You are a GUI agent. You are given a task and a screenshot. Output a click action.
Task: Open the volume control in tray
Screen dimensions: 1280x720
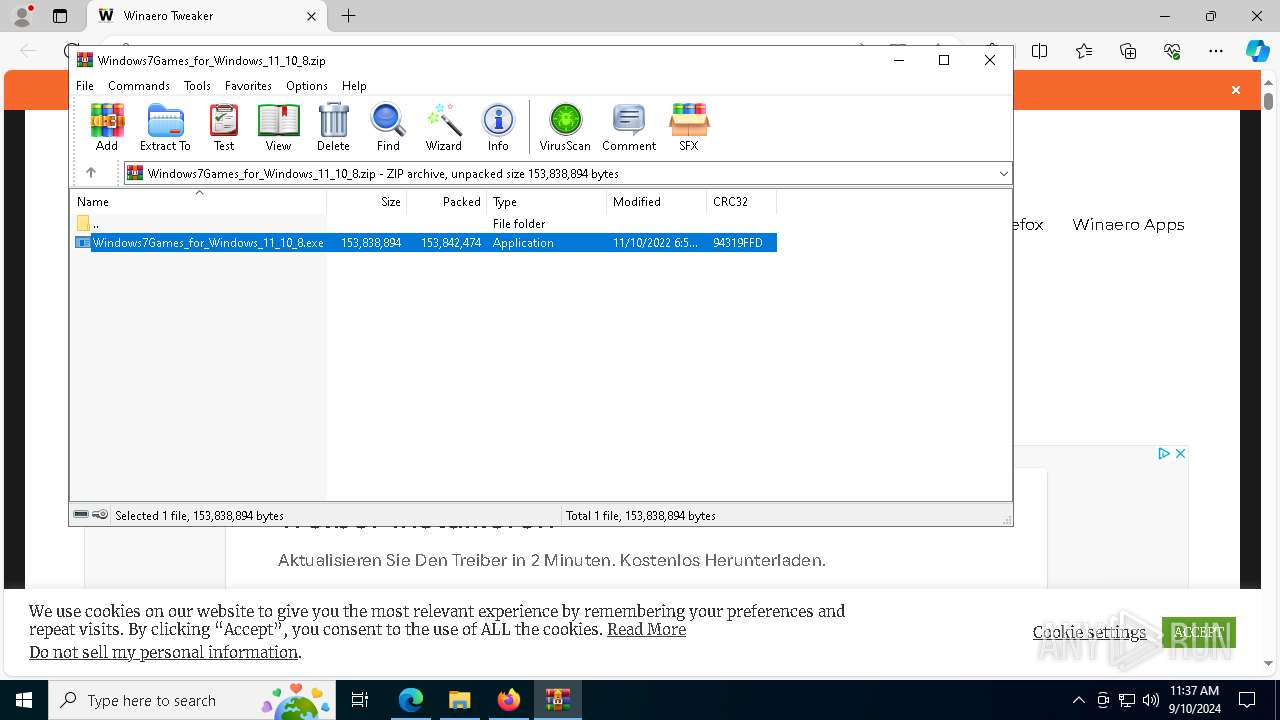coord(1151,700)
